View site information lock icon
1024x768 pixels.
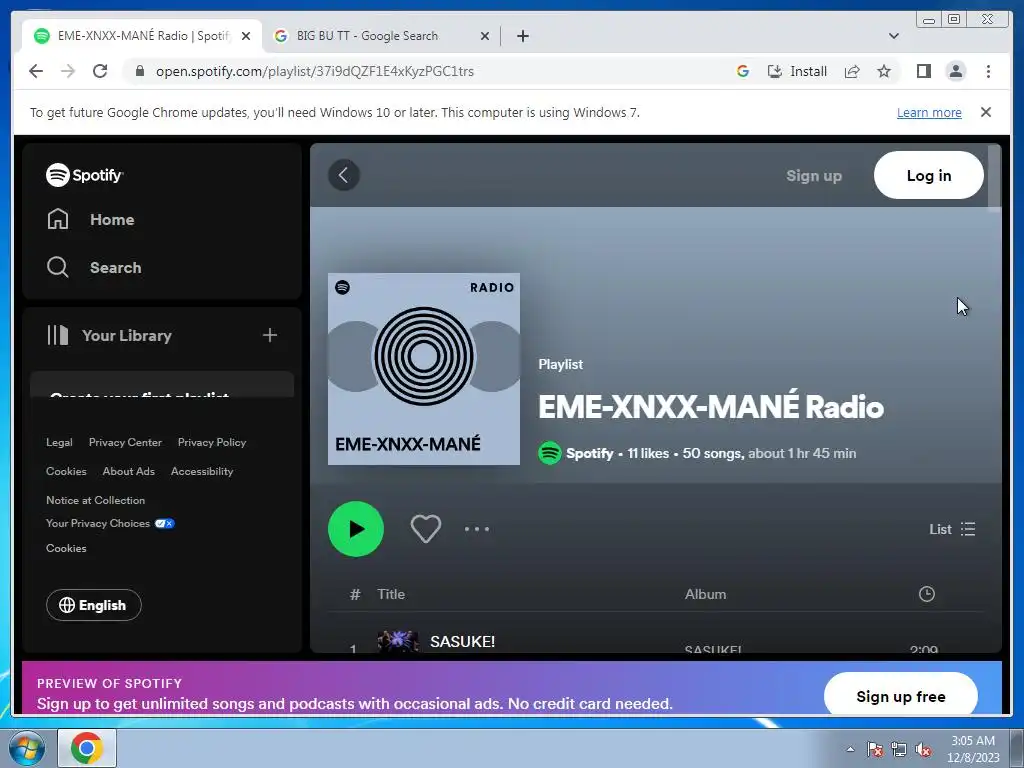[139, 71]
